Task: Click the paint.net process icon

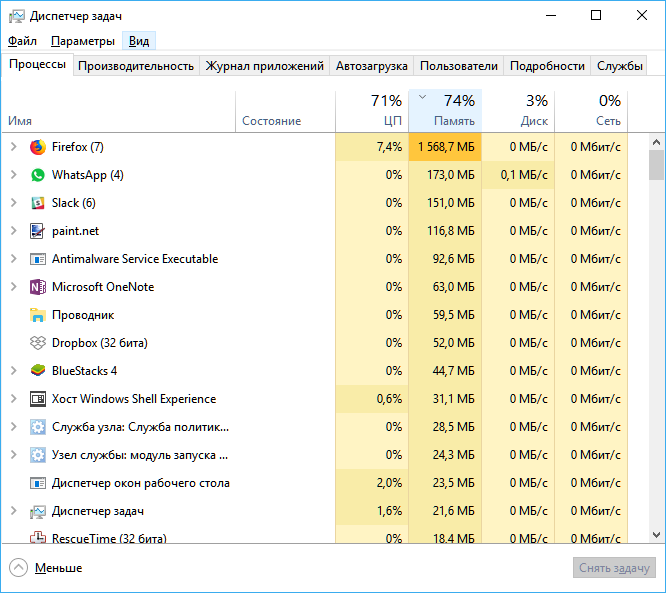Action: point(38,231)
